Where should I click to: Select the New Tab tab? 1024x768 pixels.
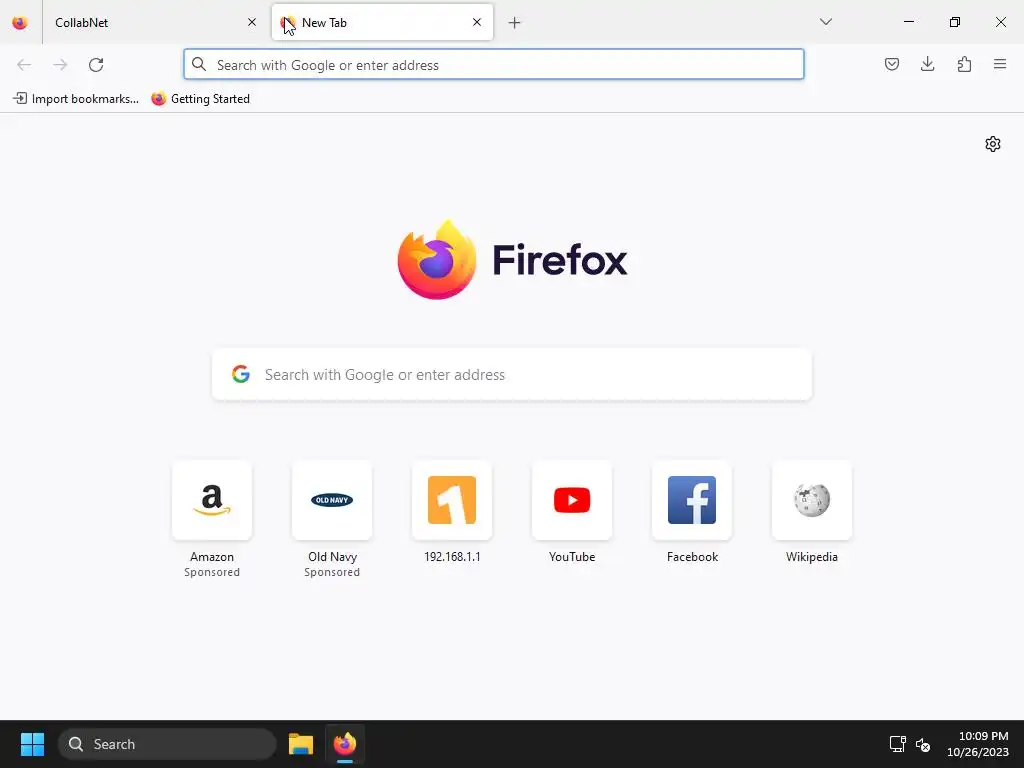[382, 22]
